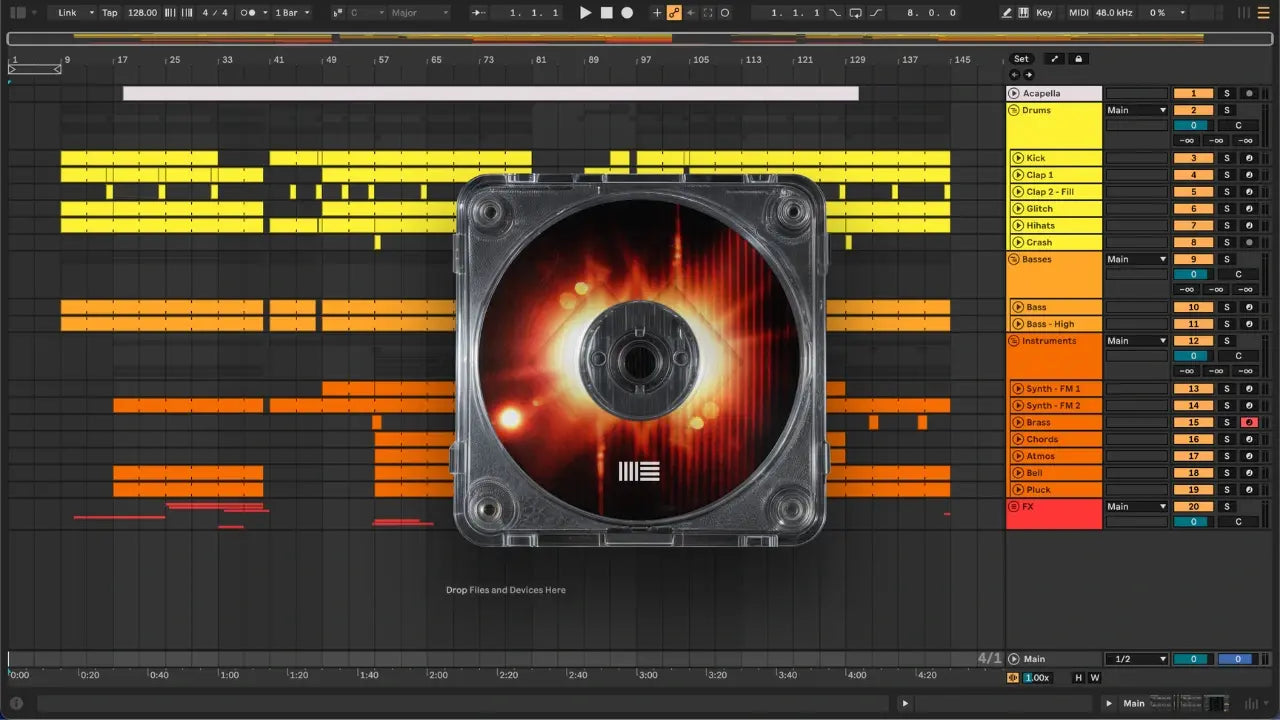
Task: Toggle the track activator numbered 10 for Bass
Action: pos(1193,307)
